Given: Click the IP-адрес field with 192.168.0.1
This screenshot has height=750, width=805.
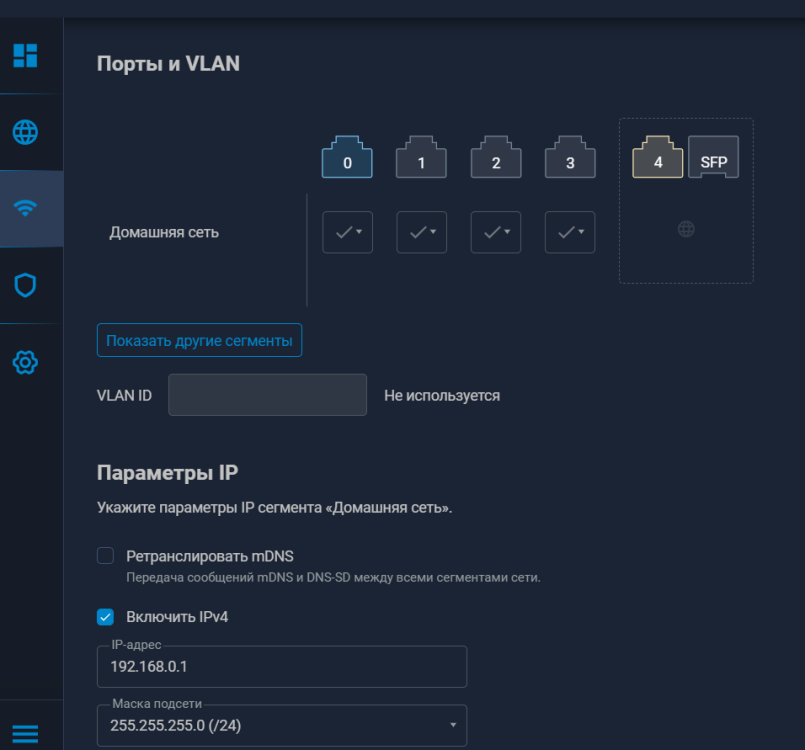Looking at the screenshot, I should tap(281, 667).
